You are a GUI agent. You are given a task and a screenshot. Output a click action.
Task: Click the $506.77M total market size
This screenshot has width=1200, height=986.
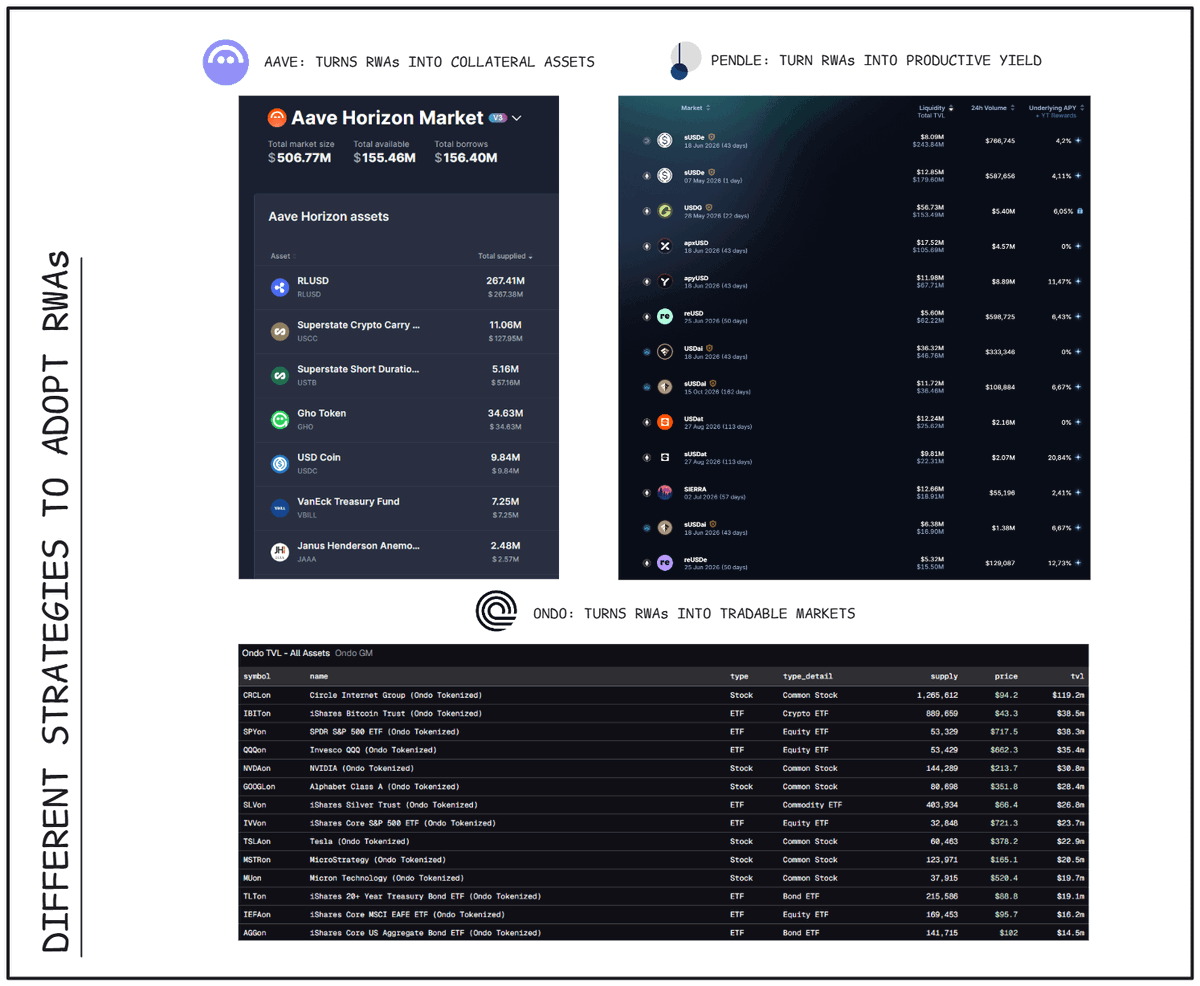tap(299, 158)
